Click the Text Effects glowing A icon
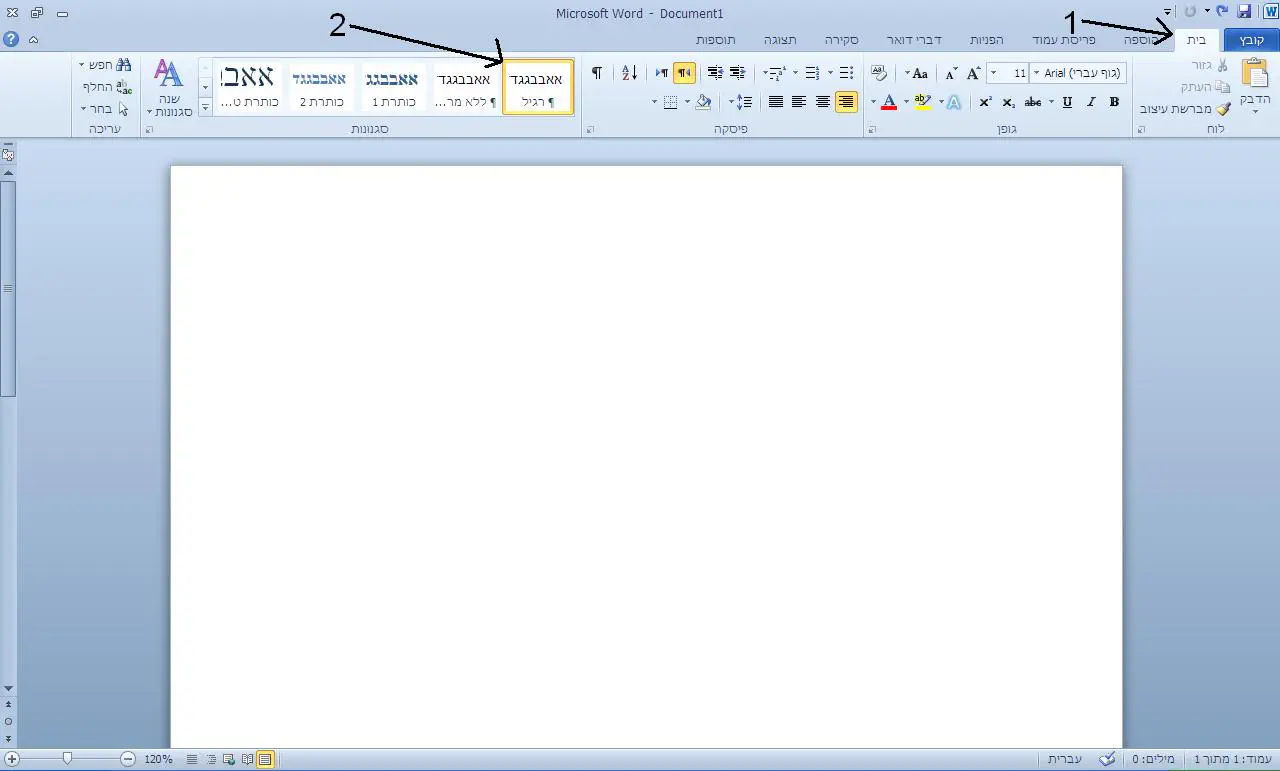Image resolution: width=1280 pixels, height=771 pixels. point(954,102)
